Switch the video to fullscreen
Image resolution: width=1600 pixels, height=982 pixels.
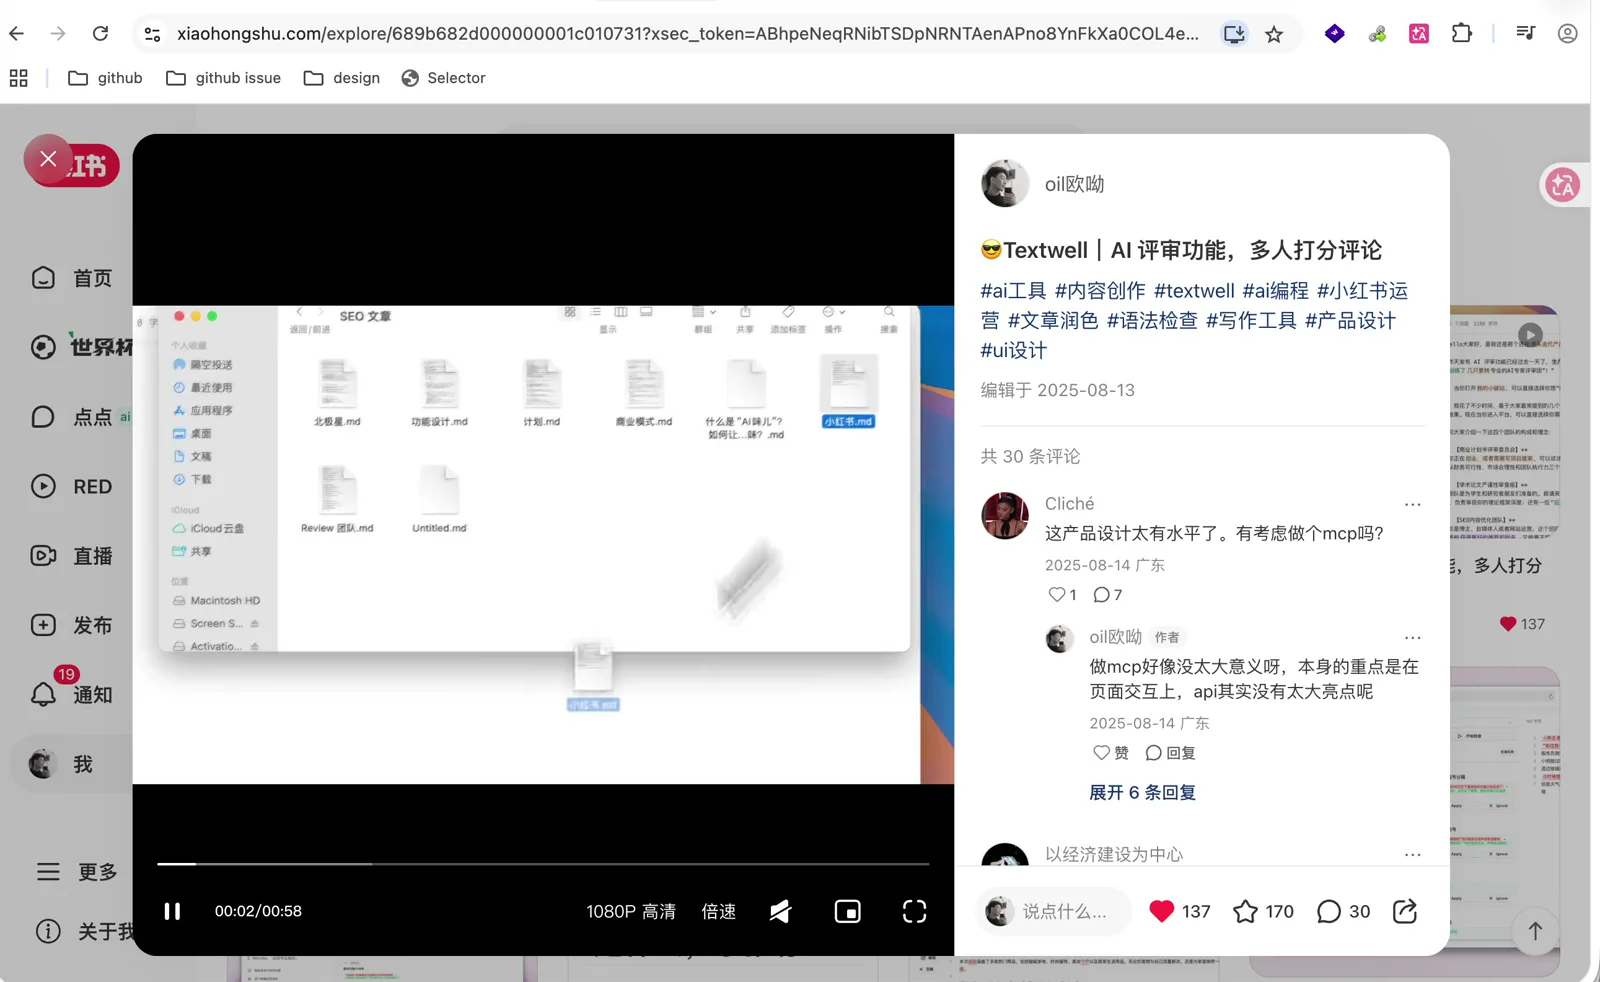(914, 911)
